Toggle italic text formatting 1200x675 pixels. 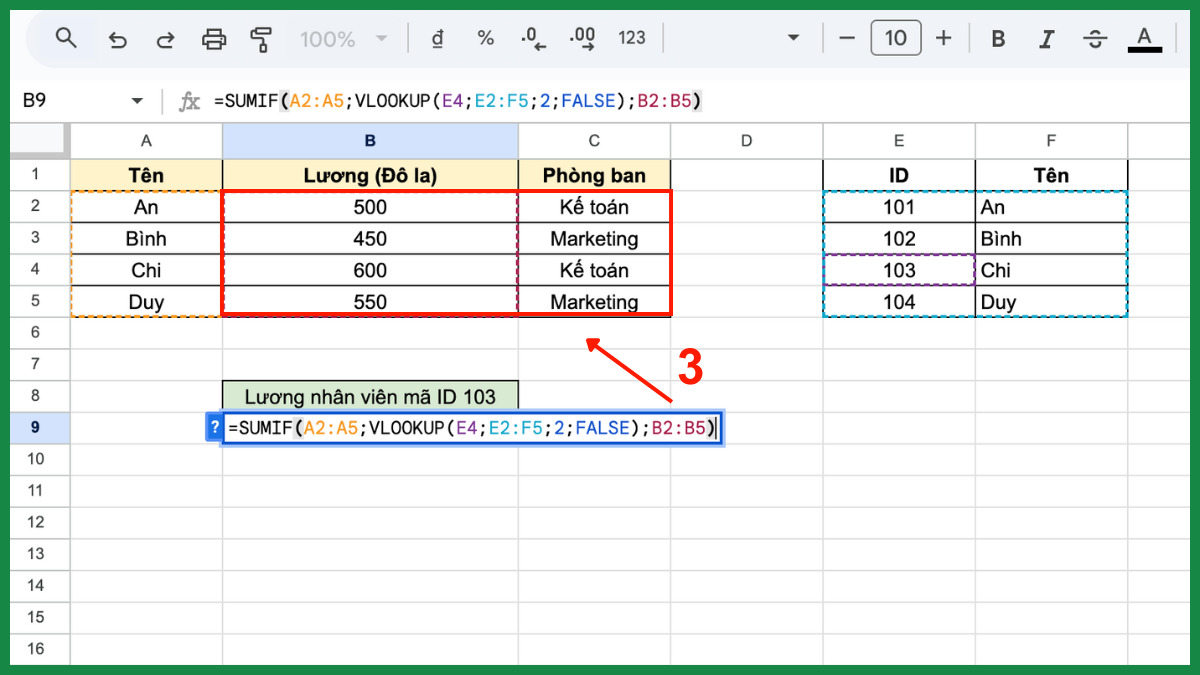(x=1046, y=39)
